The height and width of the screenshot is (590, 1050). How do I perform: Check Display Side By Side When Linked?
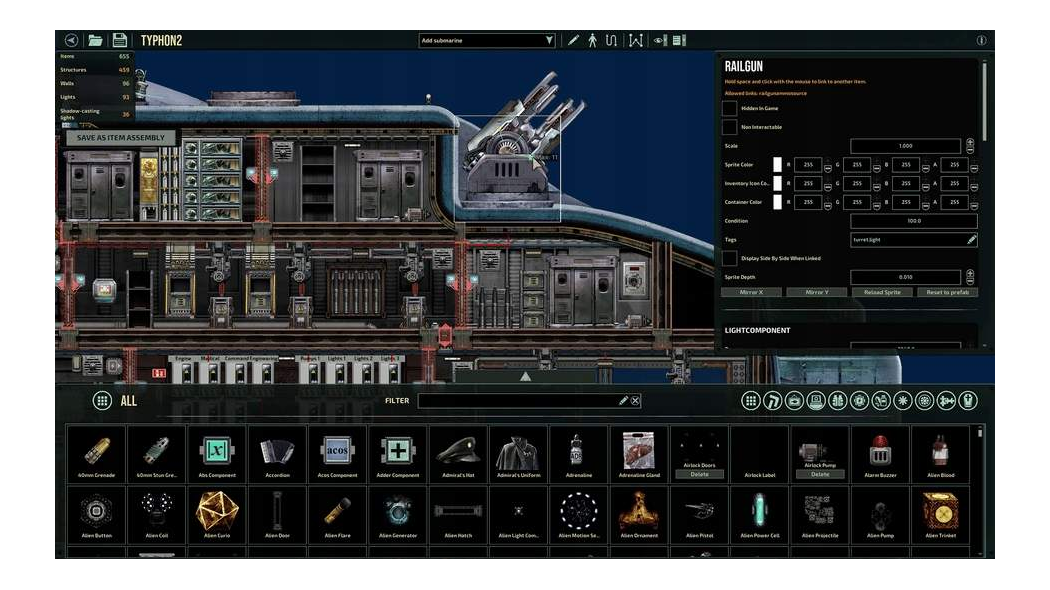coord(730,258)
